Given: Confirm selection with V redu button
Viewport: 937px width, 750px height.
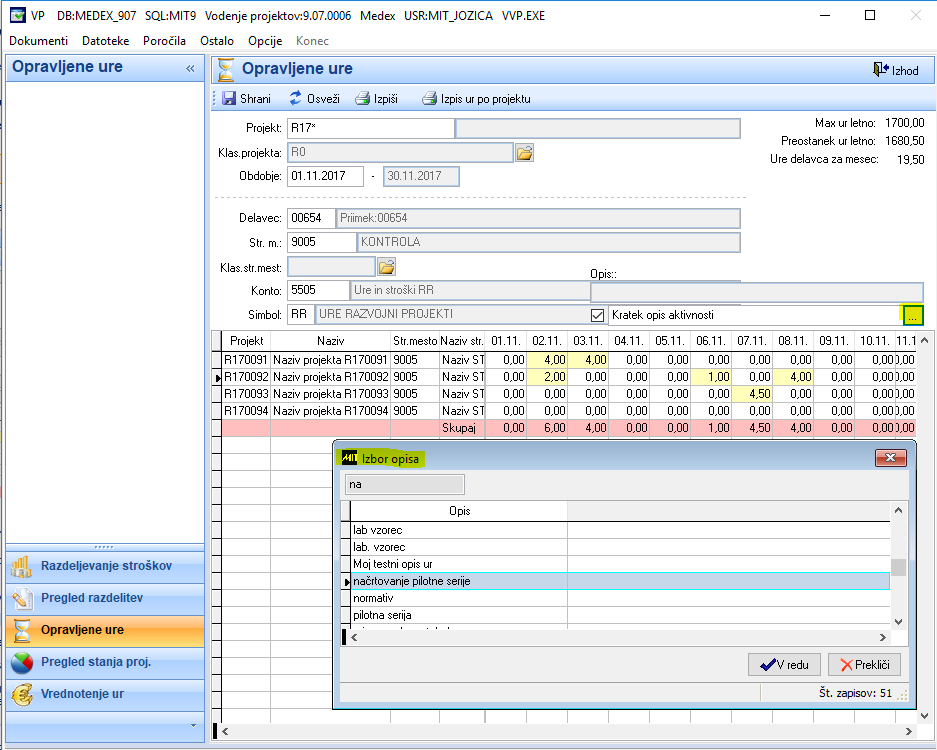Looking at the screenshot, I should (784, 664).
